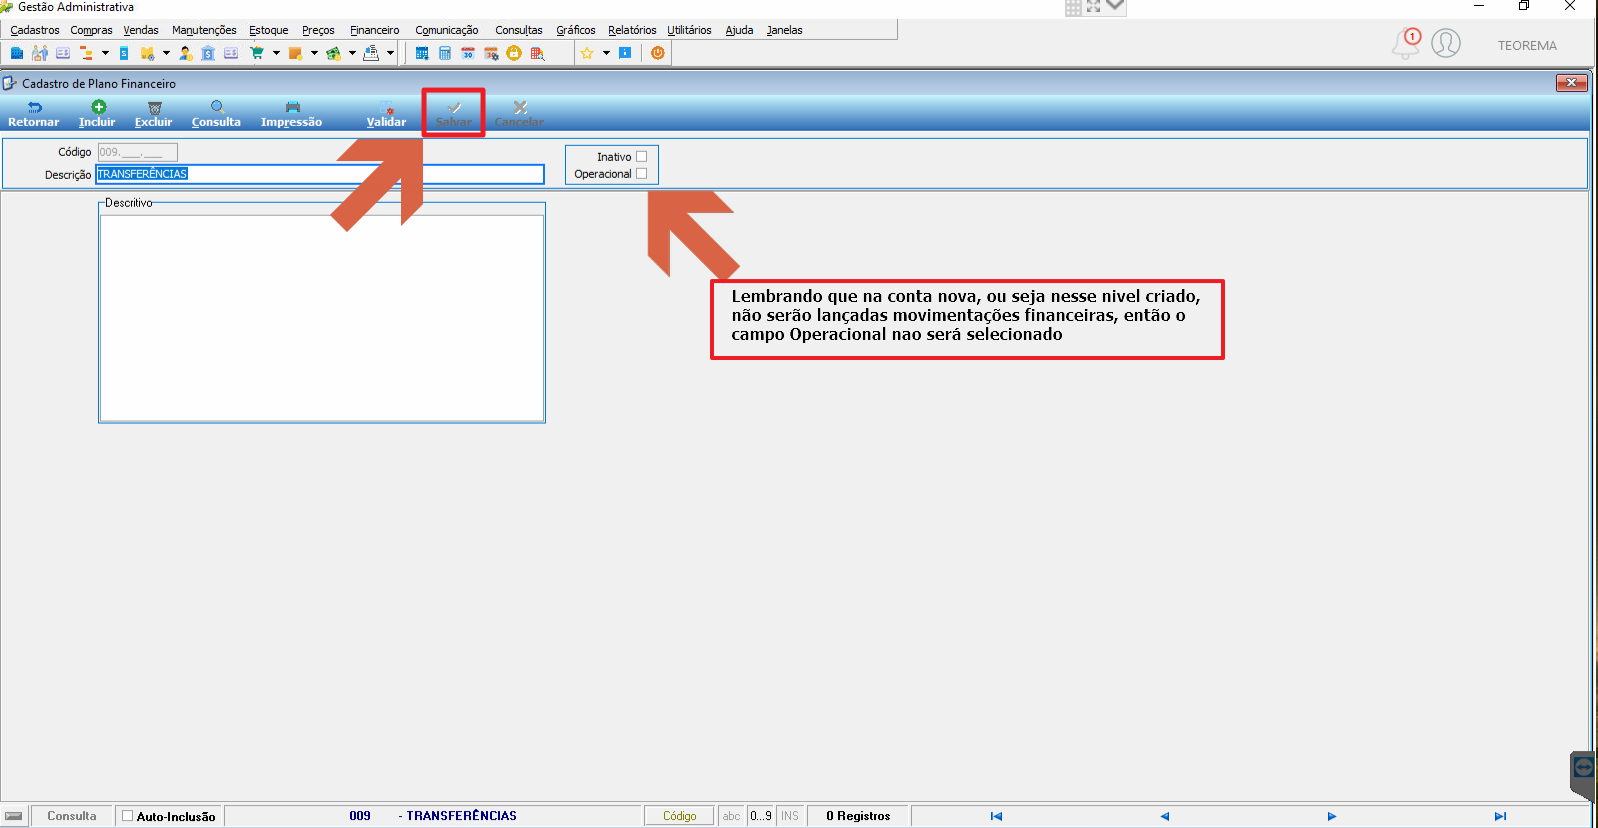This screenshot has width=1598, height=828.
Task: Check the Operacional checkbox
Action: click(642, 173)
